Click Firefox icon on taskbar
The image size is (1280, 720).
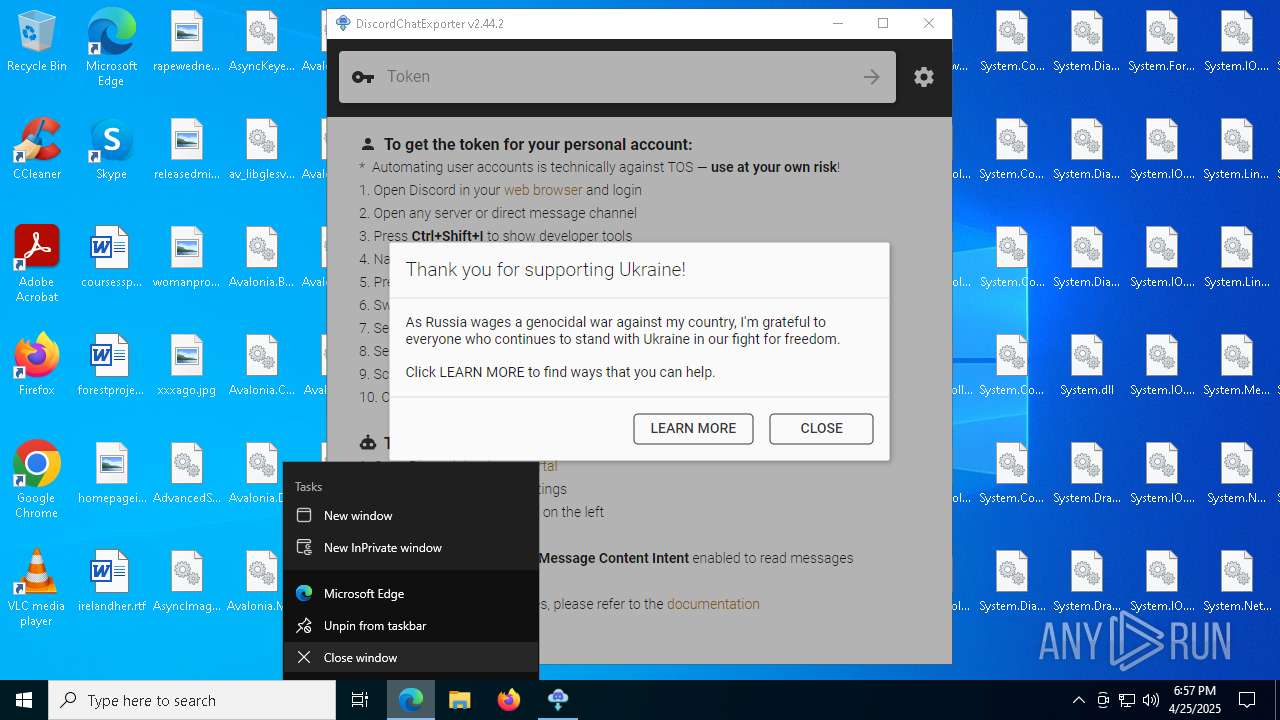(509, 700)
